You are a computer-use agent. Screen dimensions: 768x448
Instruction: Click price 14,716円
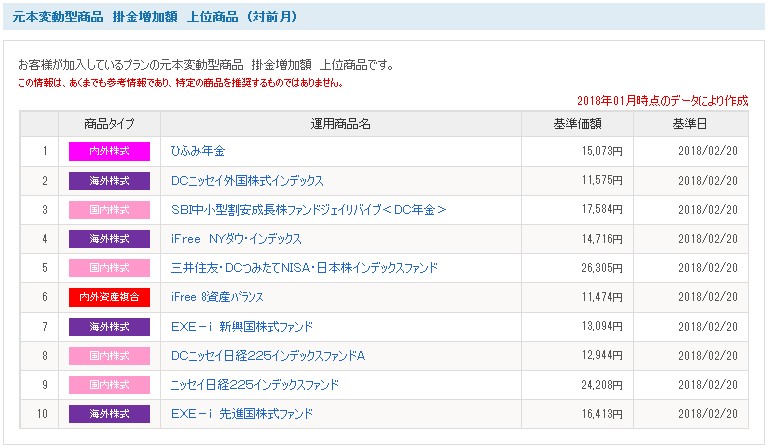(602, 239)
